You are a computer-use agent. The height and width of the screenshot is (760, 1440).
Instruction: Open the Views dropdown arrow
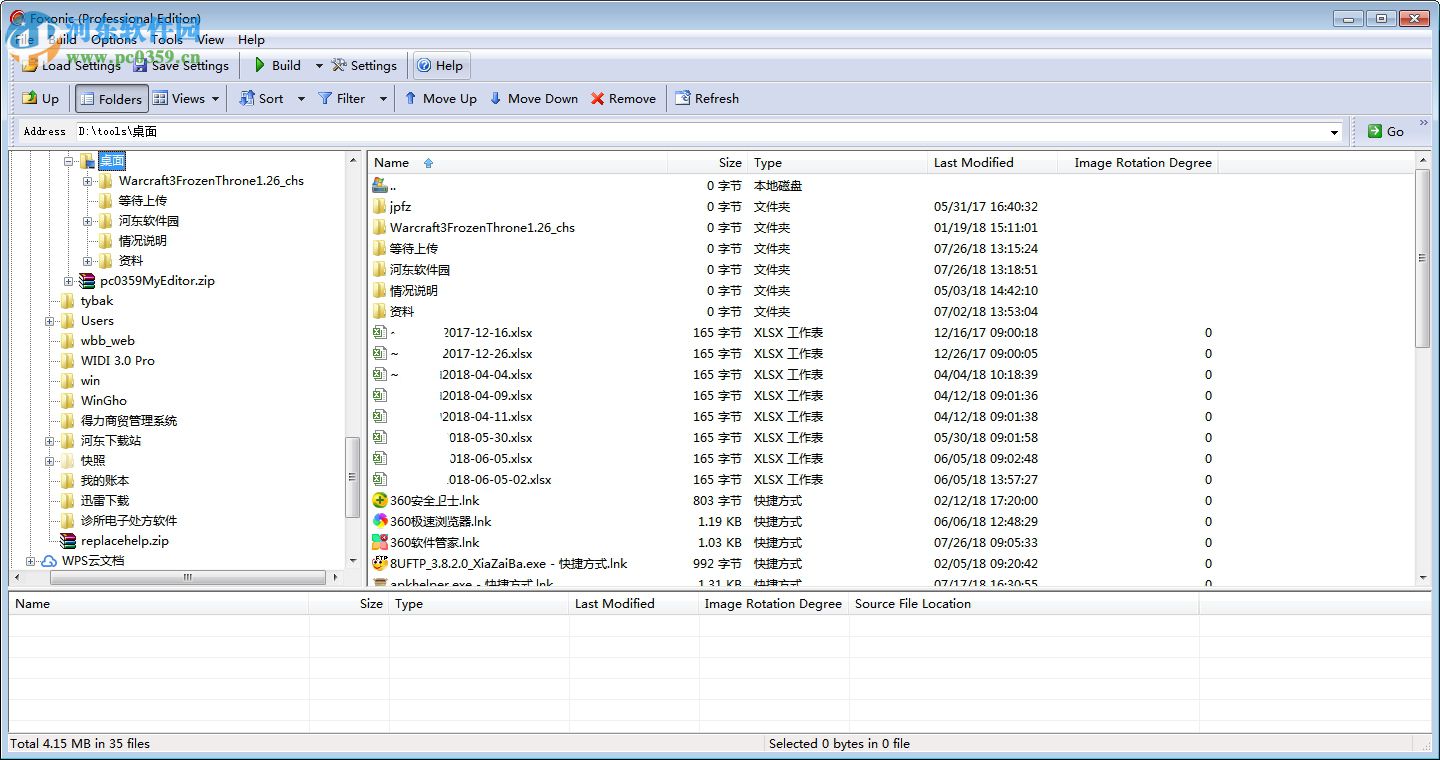pyautogui.click(x=213, y=98)
